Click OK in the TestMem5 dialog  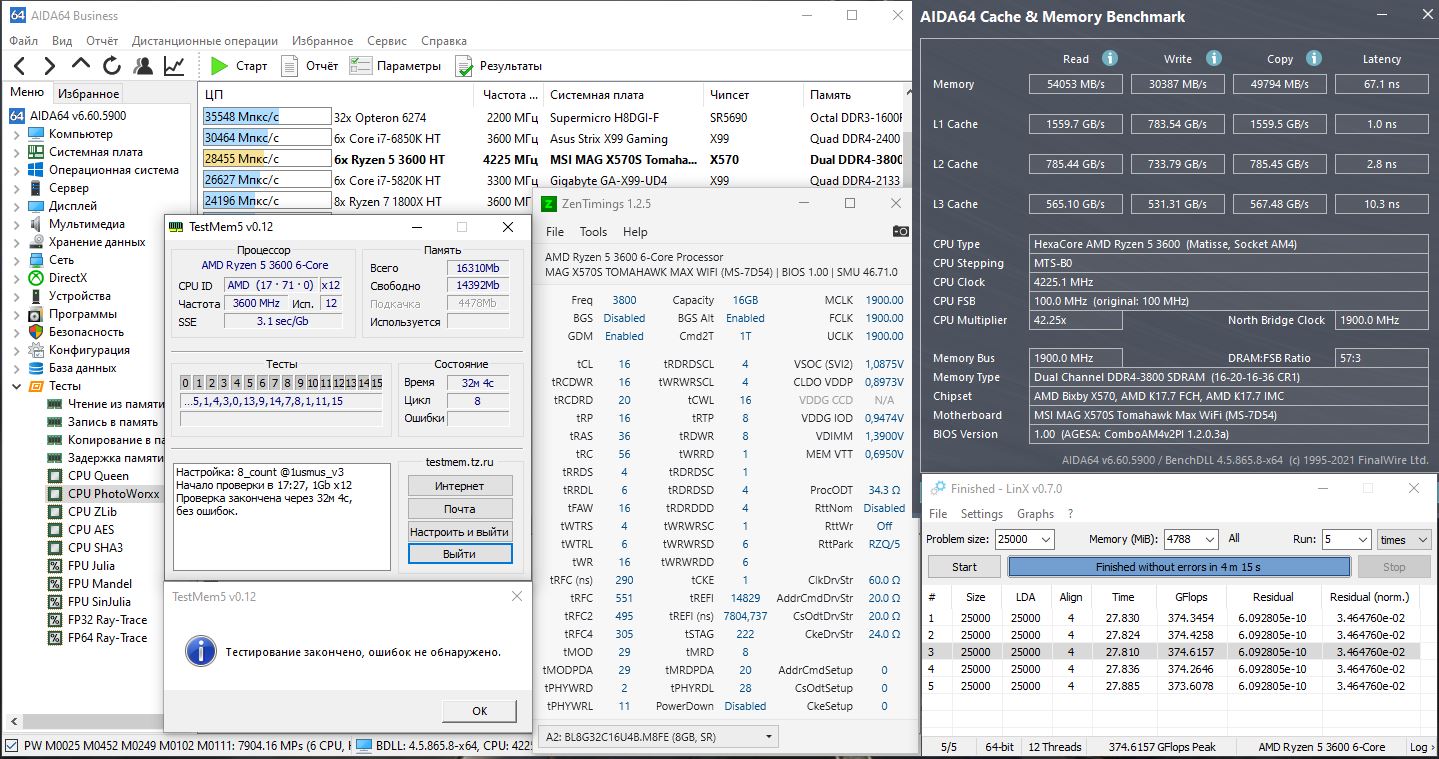click(x=479, y=711)
